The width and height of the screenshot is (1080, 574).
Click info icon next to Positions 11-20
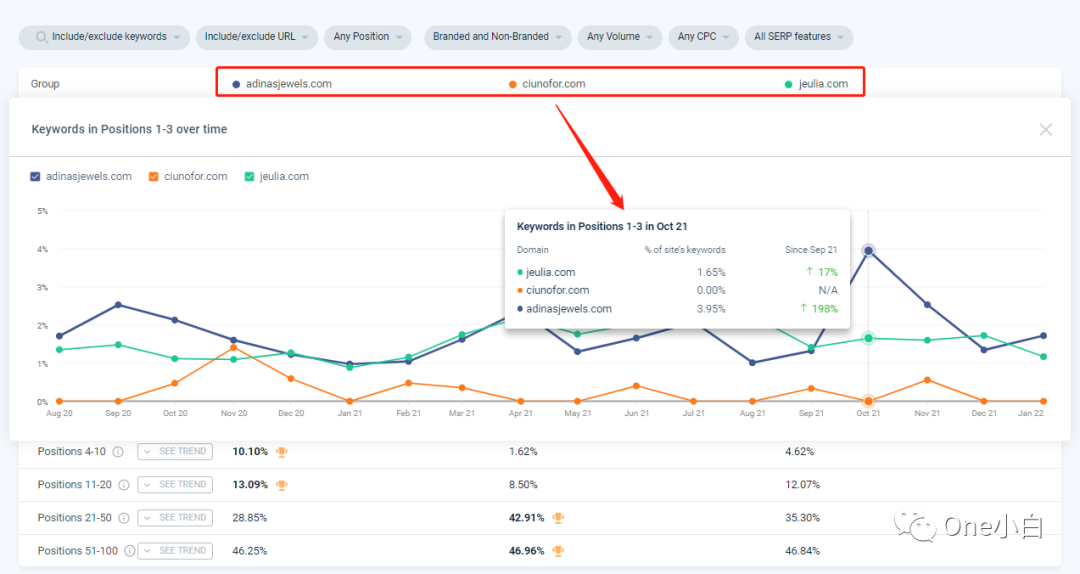coord(123,485)
